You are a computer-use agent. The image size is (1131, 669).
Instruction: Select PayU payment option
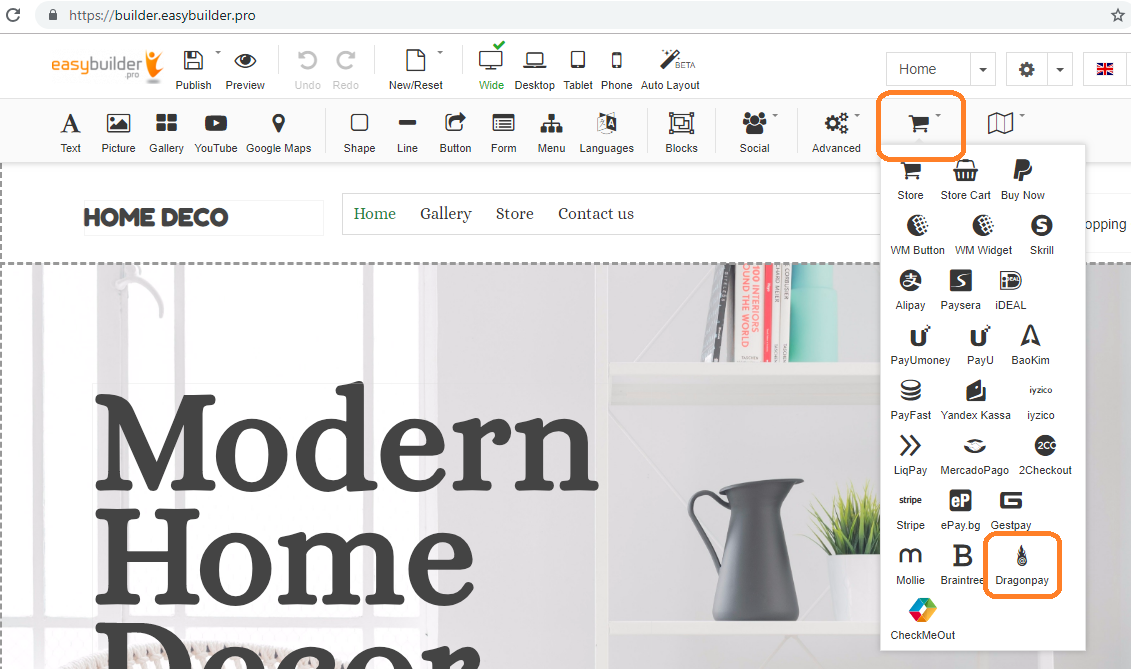(x=980, y=345)
